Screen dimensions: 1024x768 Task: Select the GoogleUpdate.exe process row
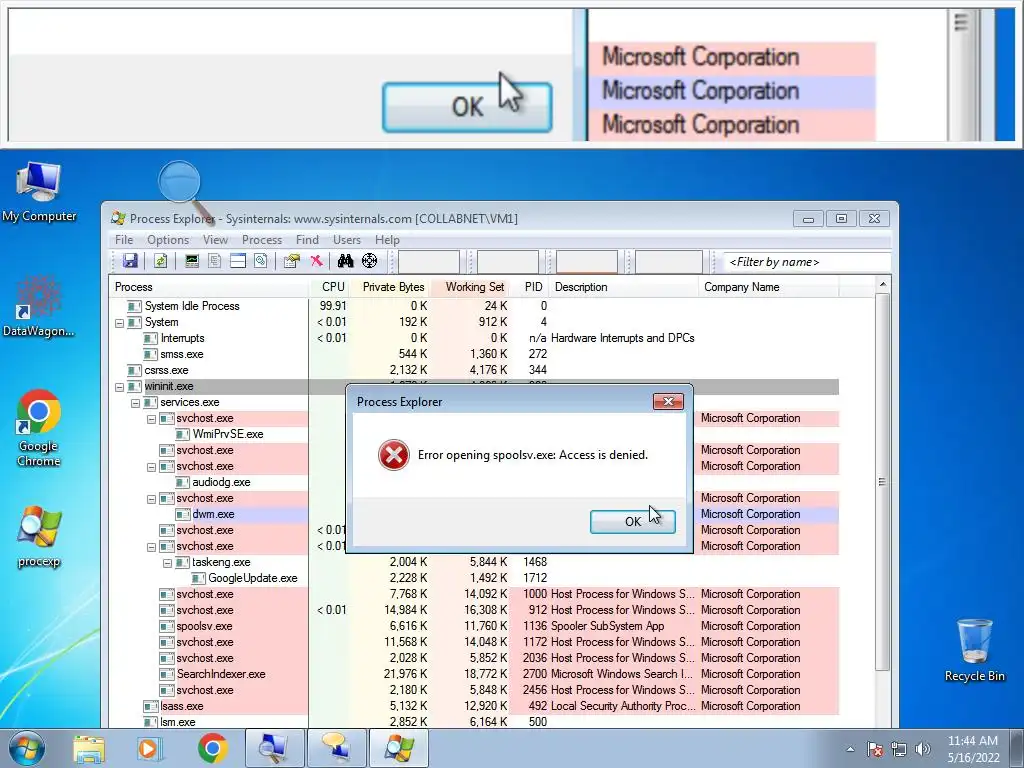475,578
